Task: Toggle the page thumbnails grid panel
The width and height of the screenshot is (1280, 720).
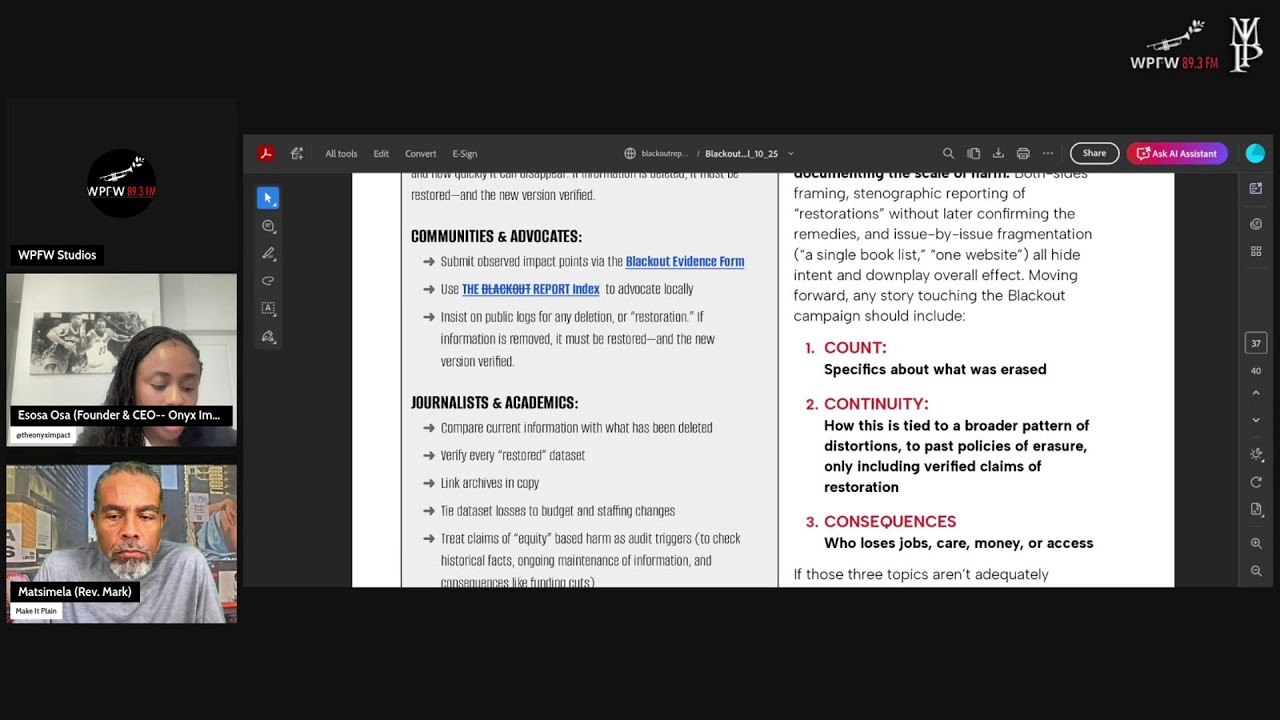Action: (x=1256, y=251)
